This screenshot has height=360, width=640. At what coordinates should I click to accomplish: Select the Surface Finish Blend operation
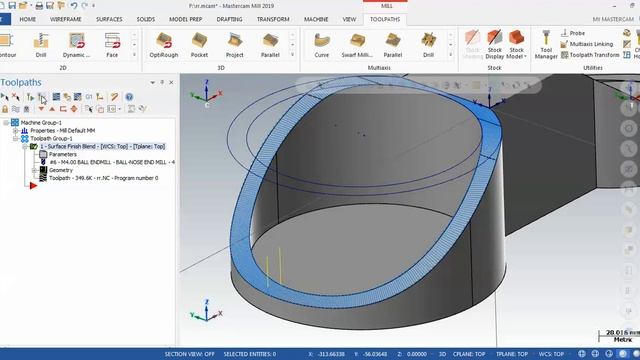tap(102, 146)
